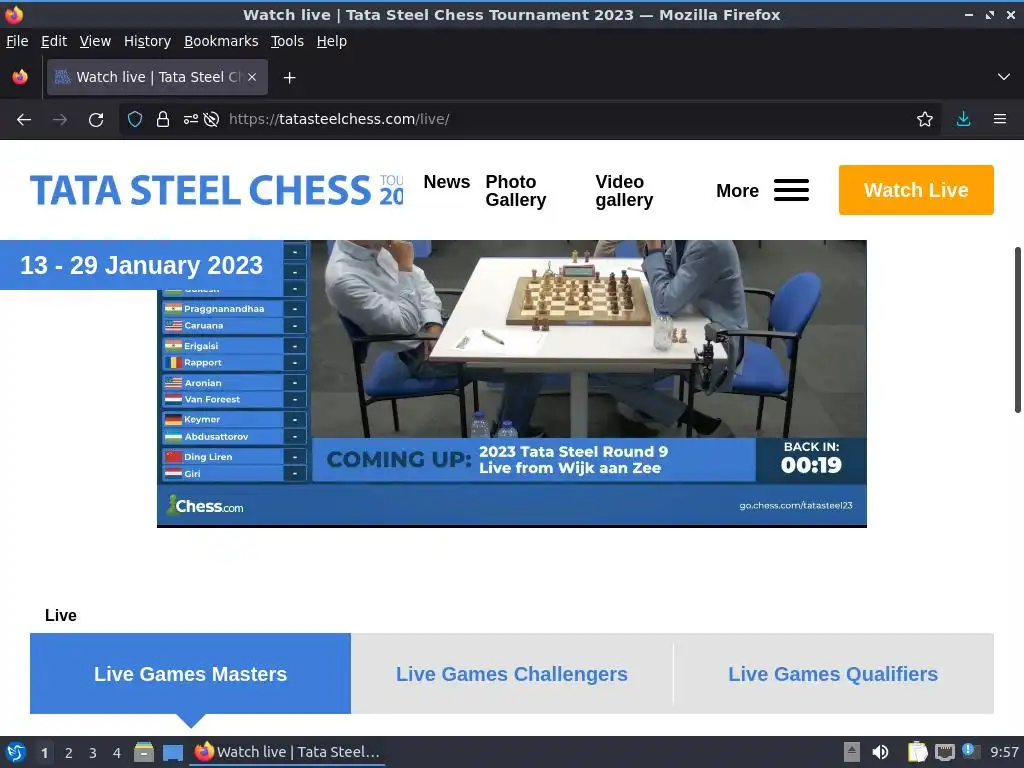Click the eject removable media tray icon
1024x768 pixels.
[852, 752]
